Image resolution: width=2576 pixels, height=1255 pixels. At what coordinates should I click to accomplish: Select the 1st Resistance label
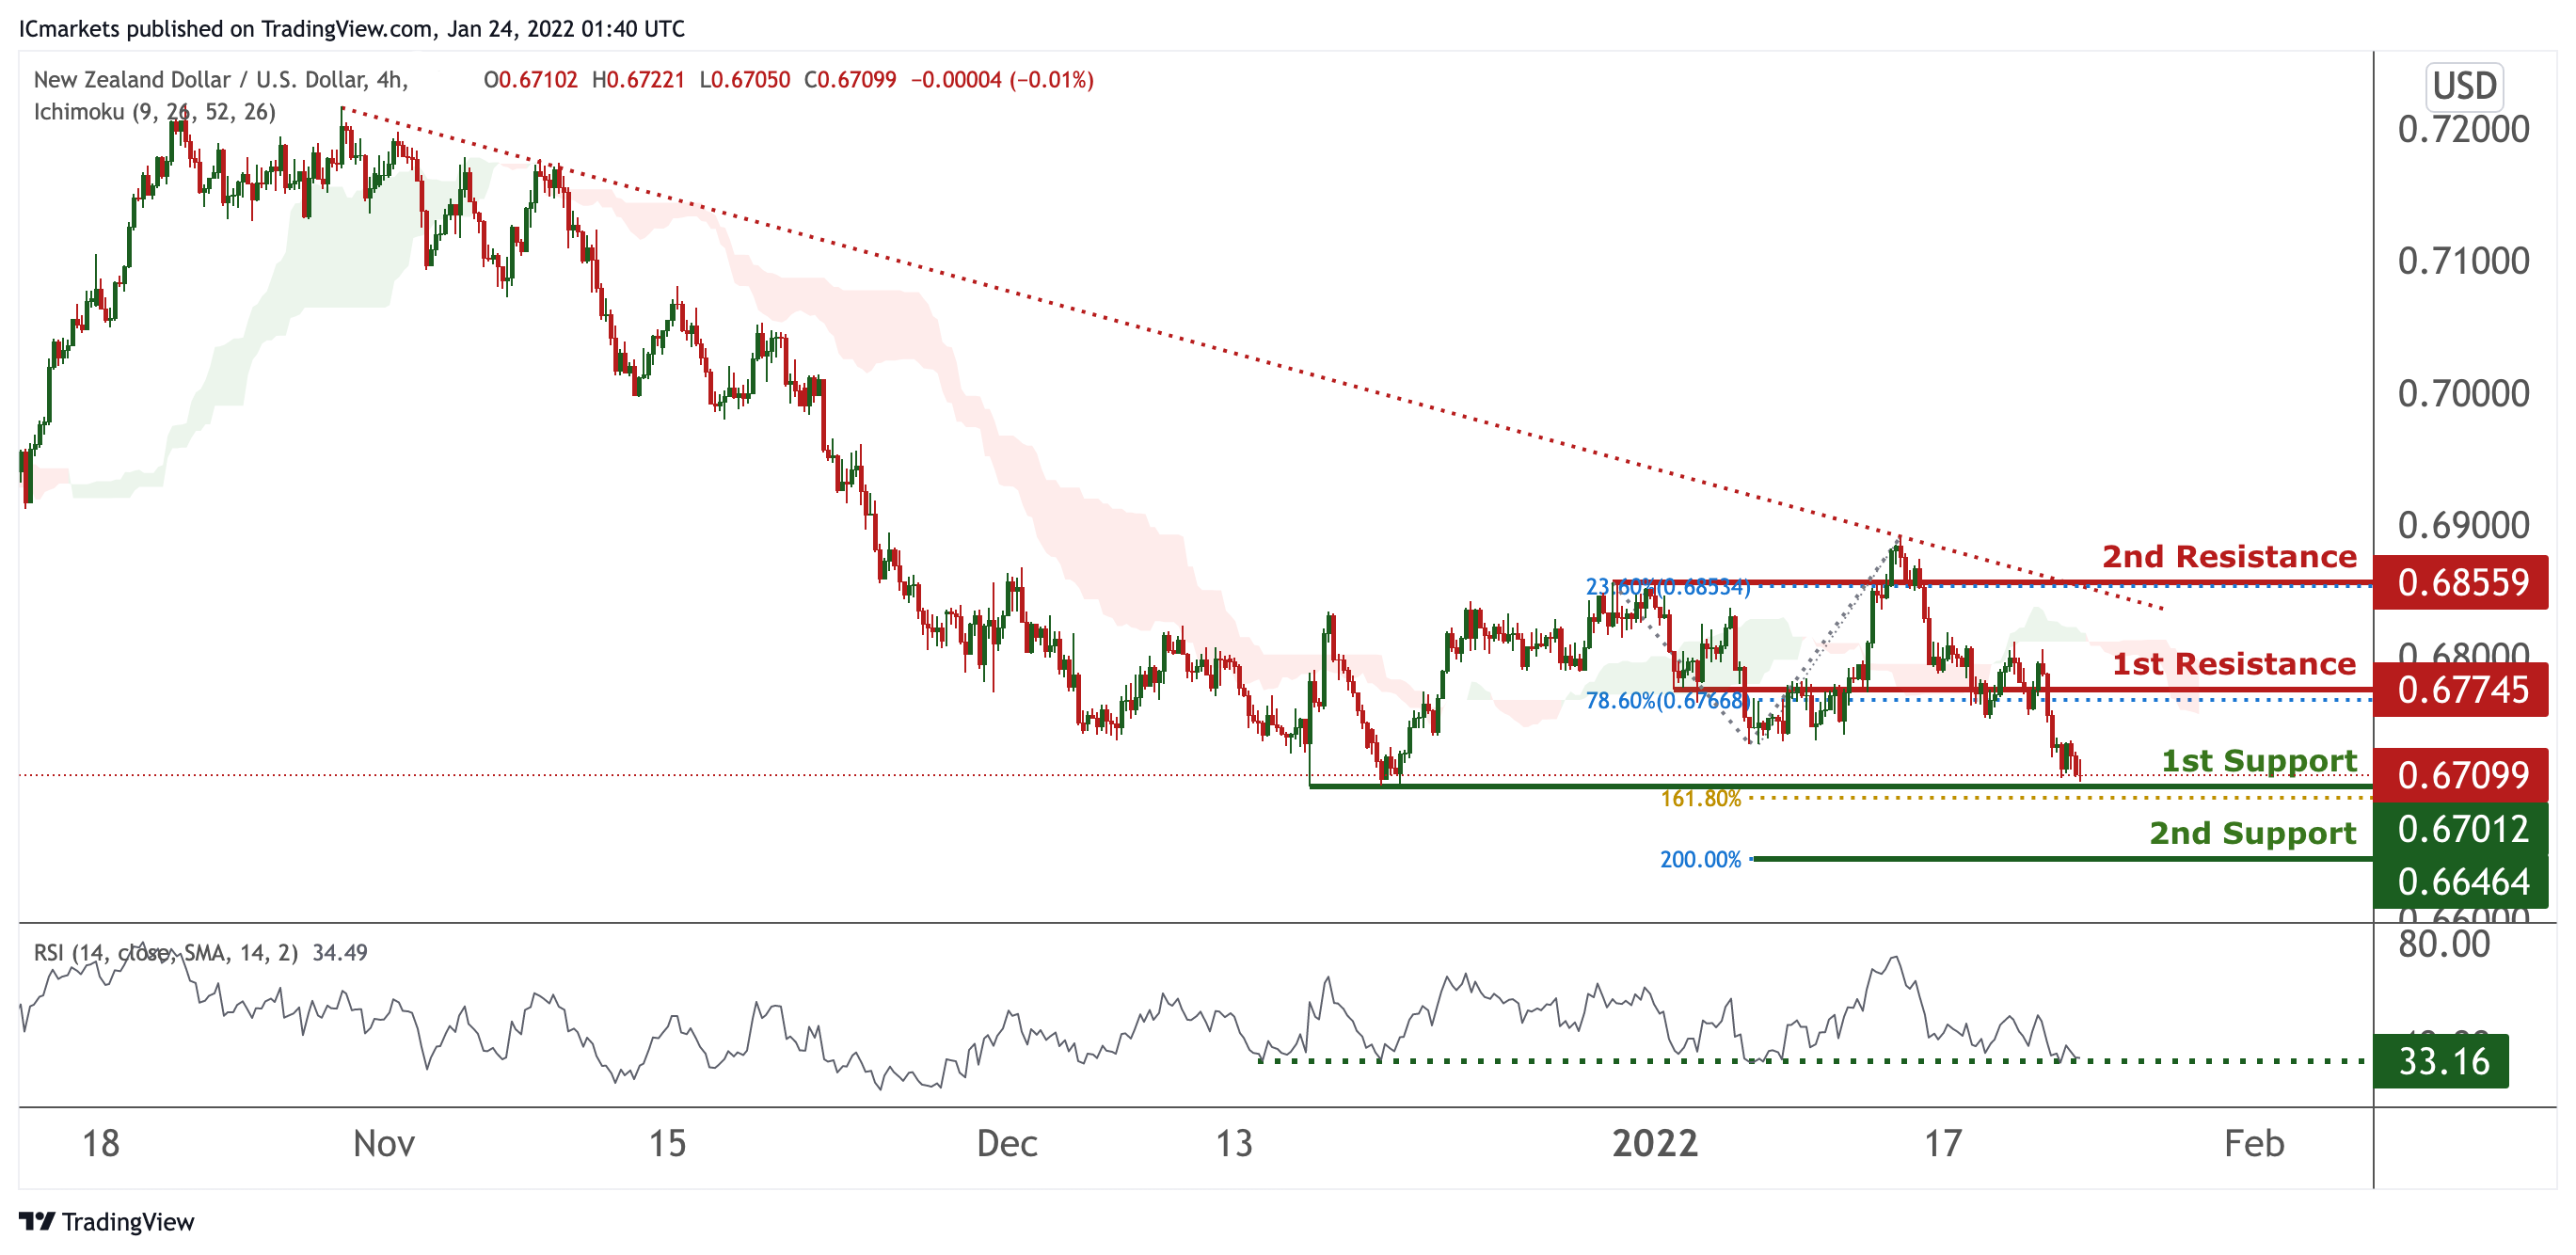click(x=2234, y=663)
